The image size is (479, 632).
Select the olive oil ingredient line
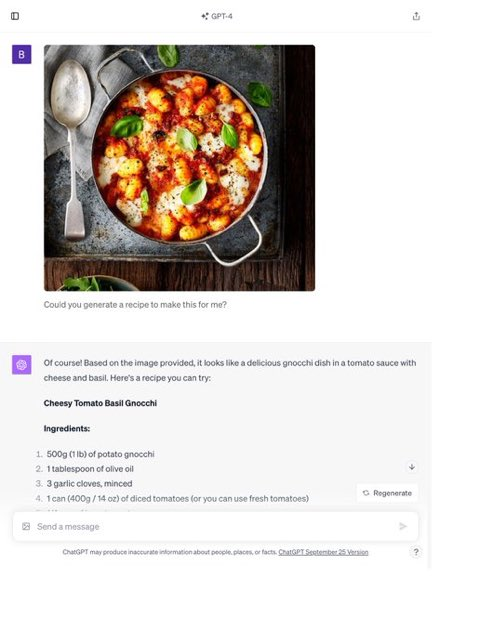(x=90, y=469)
